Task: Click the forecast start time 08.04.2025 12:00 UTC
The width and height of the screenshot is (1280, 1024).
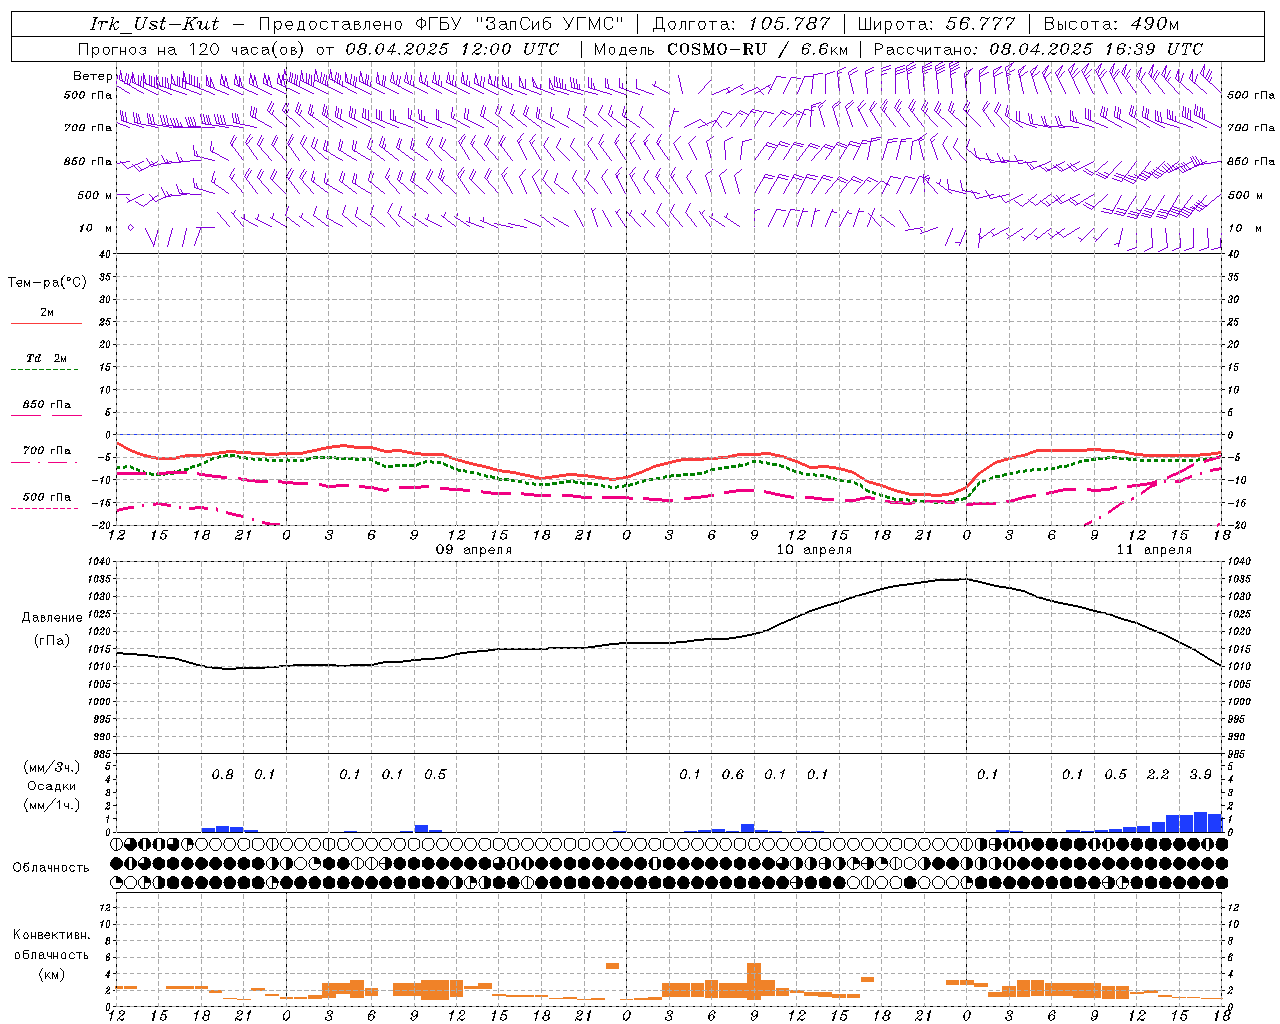Action: (452, 49)
